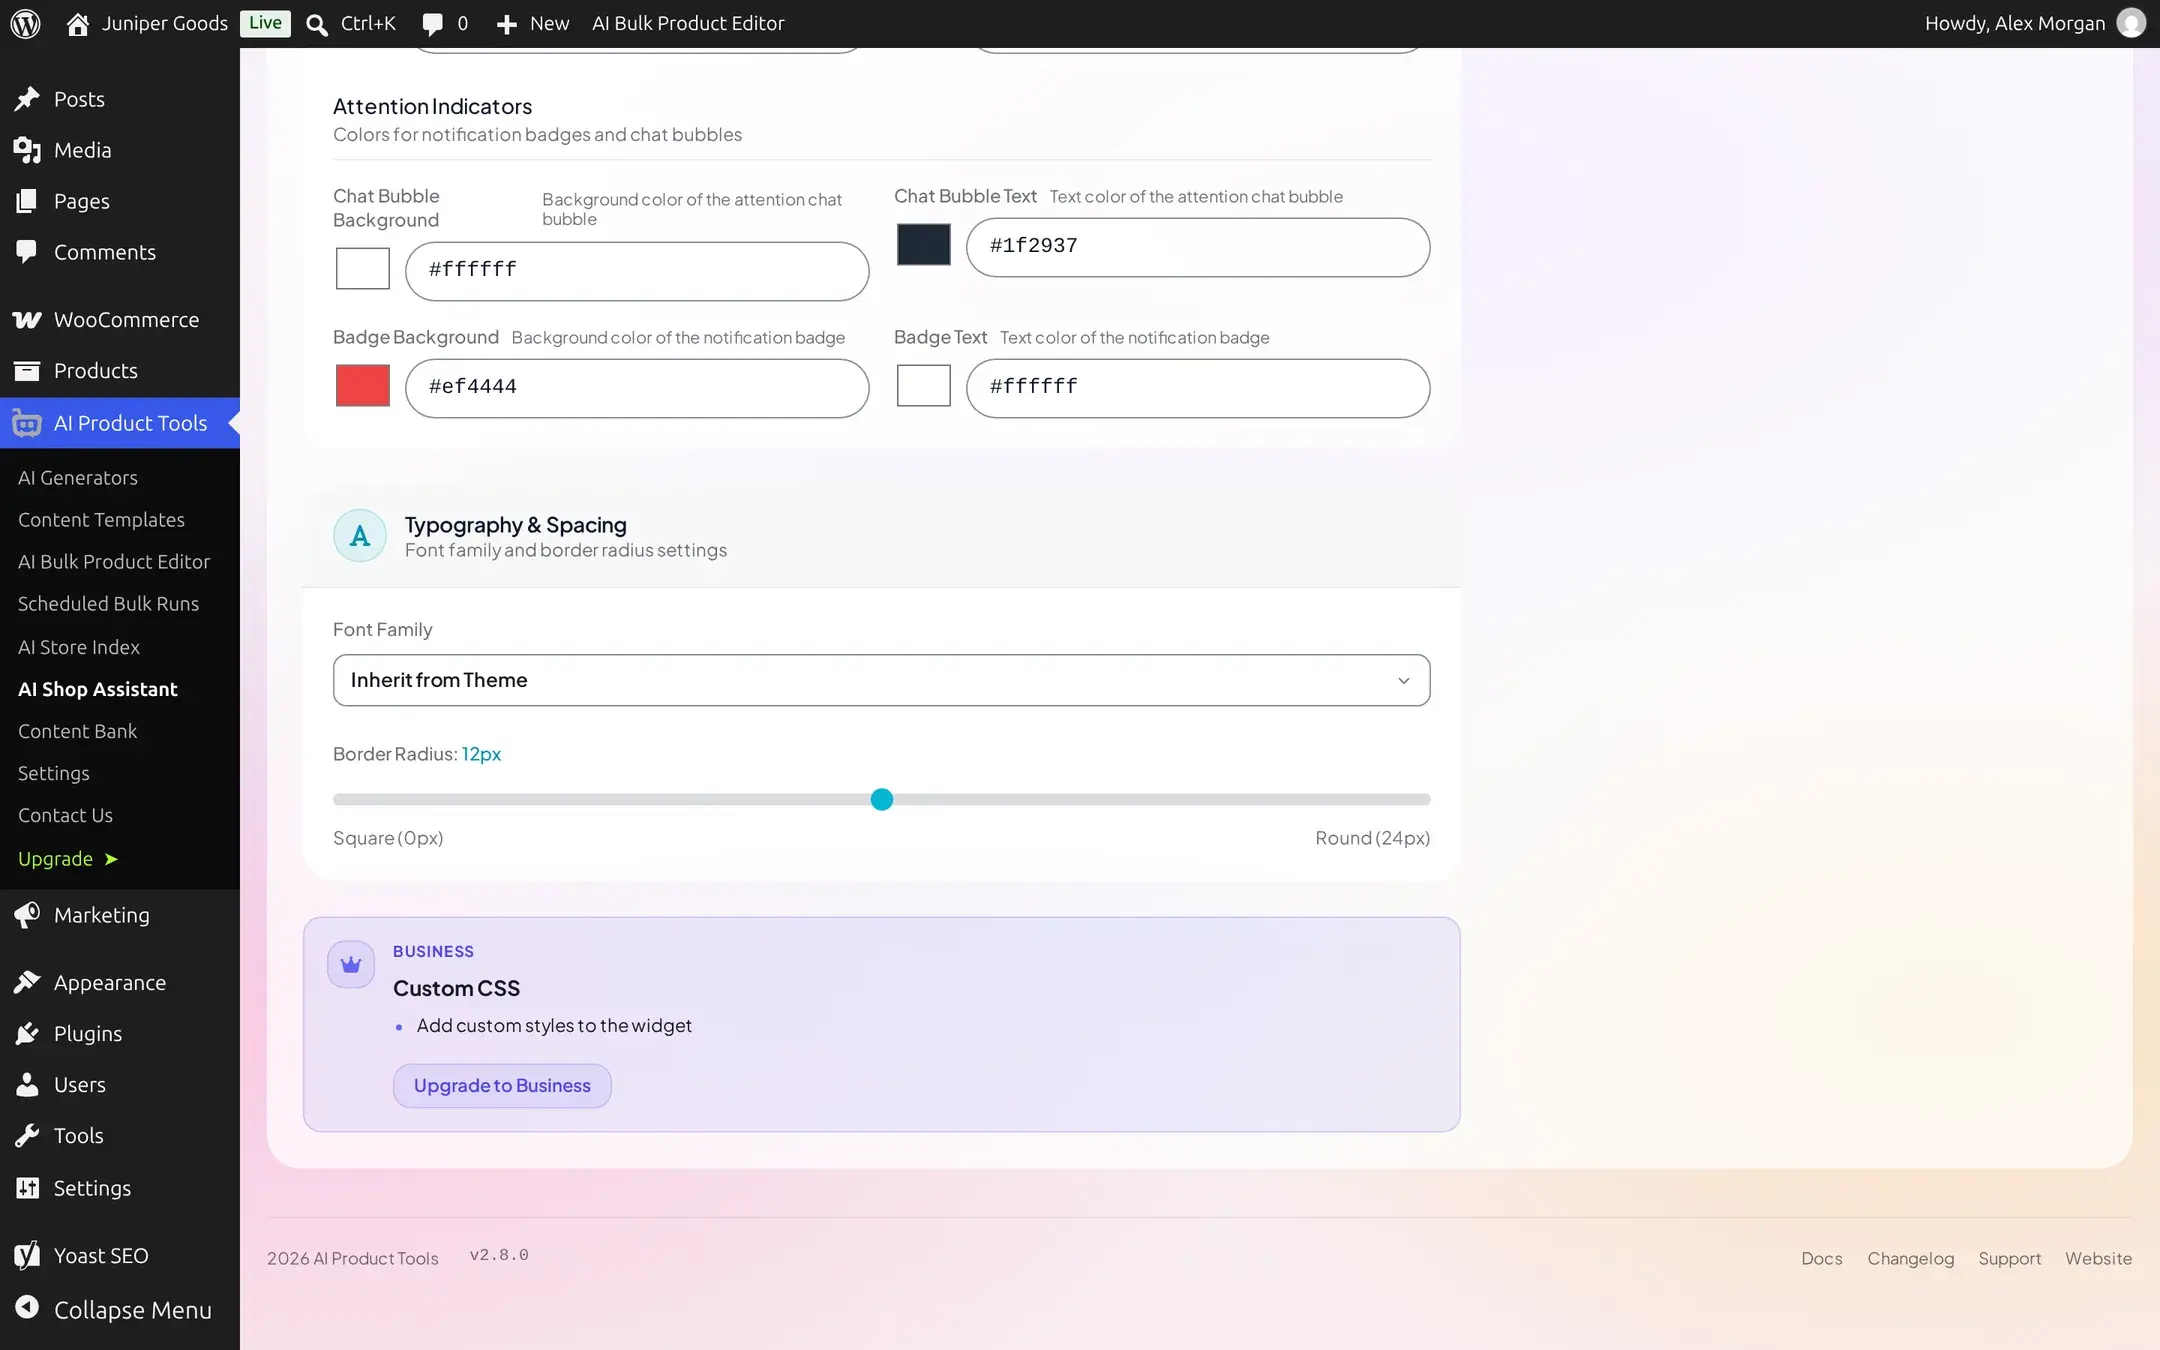Click the #ef4444 hex input field

coord(637,388)
